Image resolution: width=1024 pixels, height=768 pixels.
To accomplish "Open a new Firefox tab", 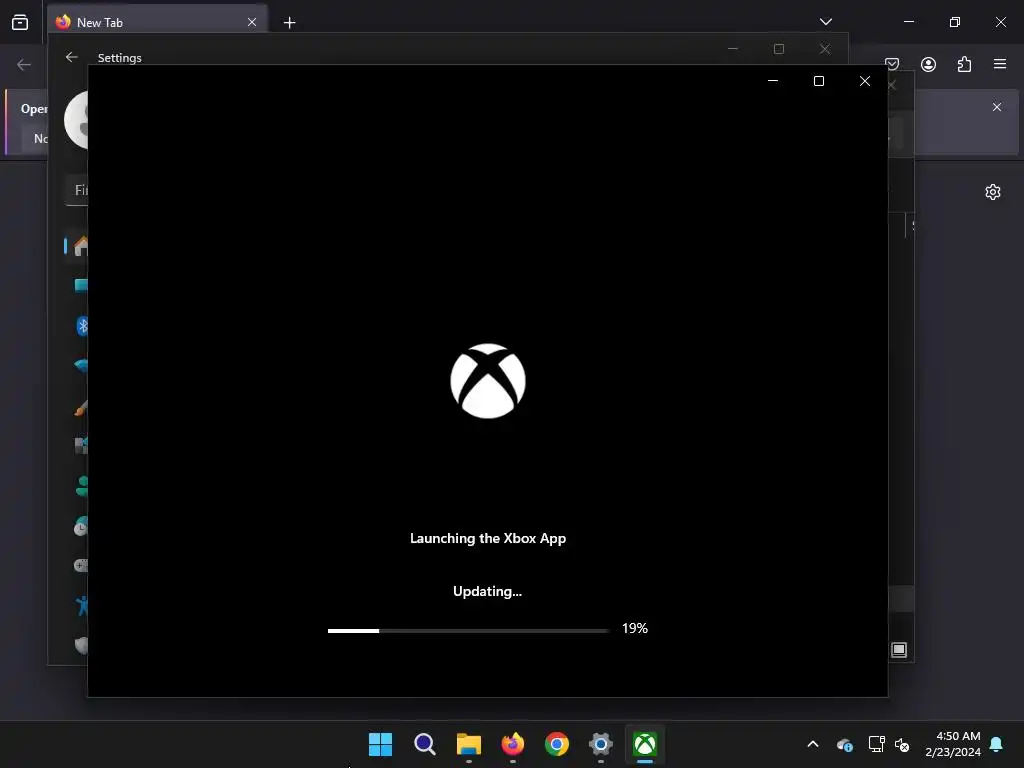I will (289, 23).
